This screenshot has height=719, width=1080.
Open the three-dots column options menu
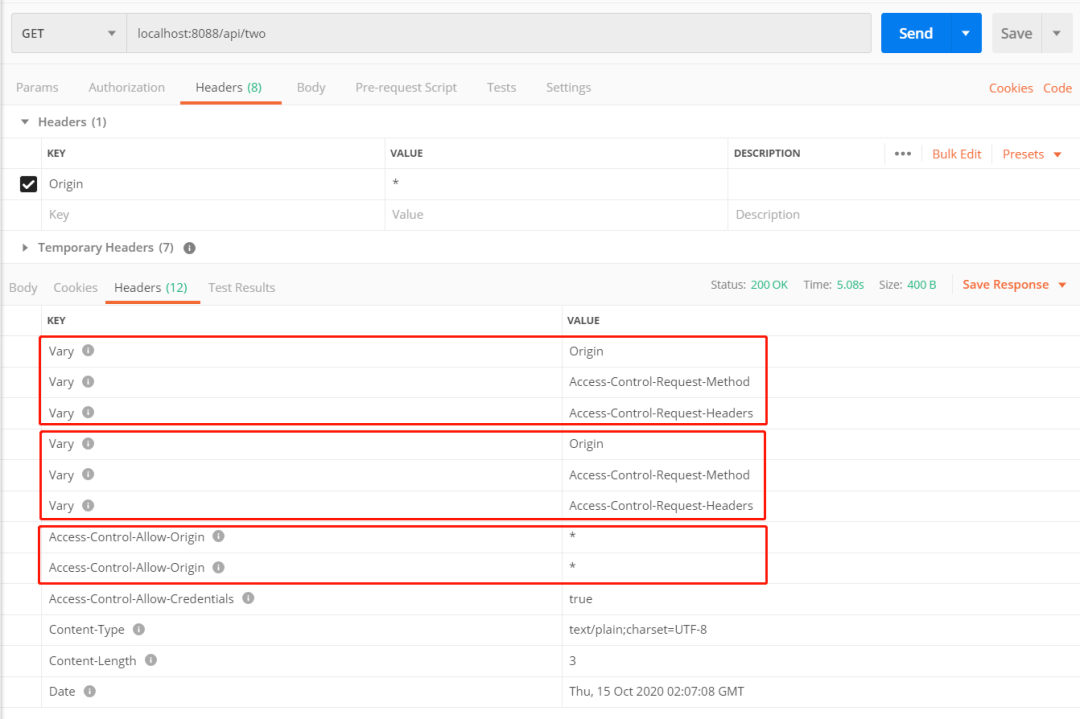point(902,154)
